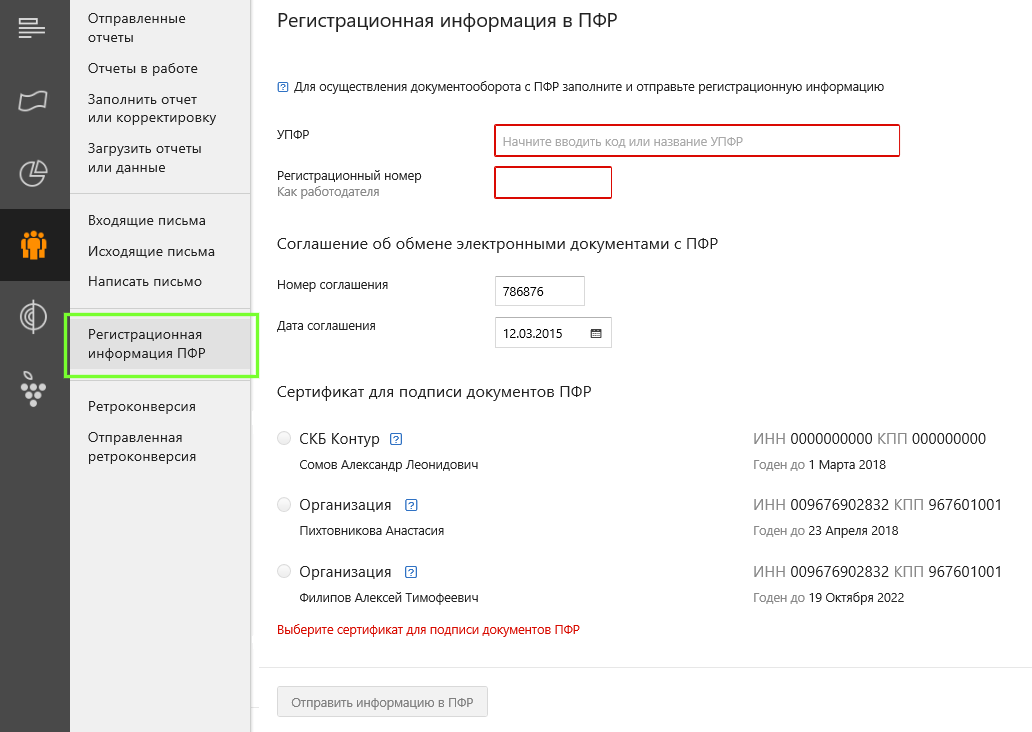Click red error Выберите сертификат message
The height and width of the screenshot is (732, 1032).
[x=428, y=630]
